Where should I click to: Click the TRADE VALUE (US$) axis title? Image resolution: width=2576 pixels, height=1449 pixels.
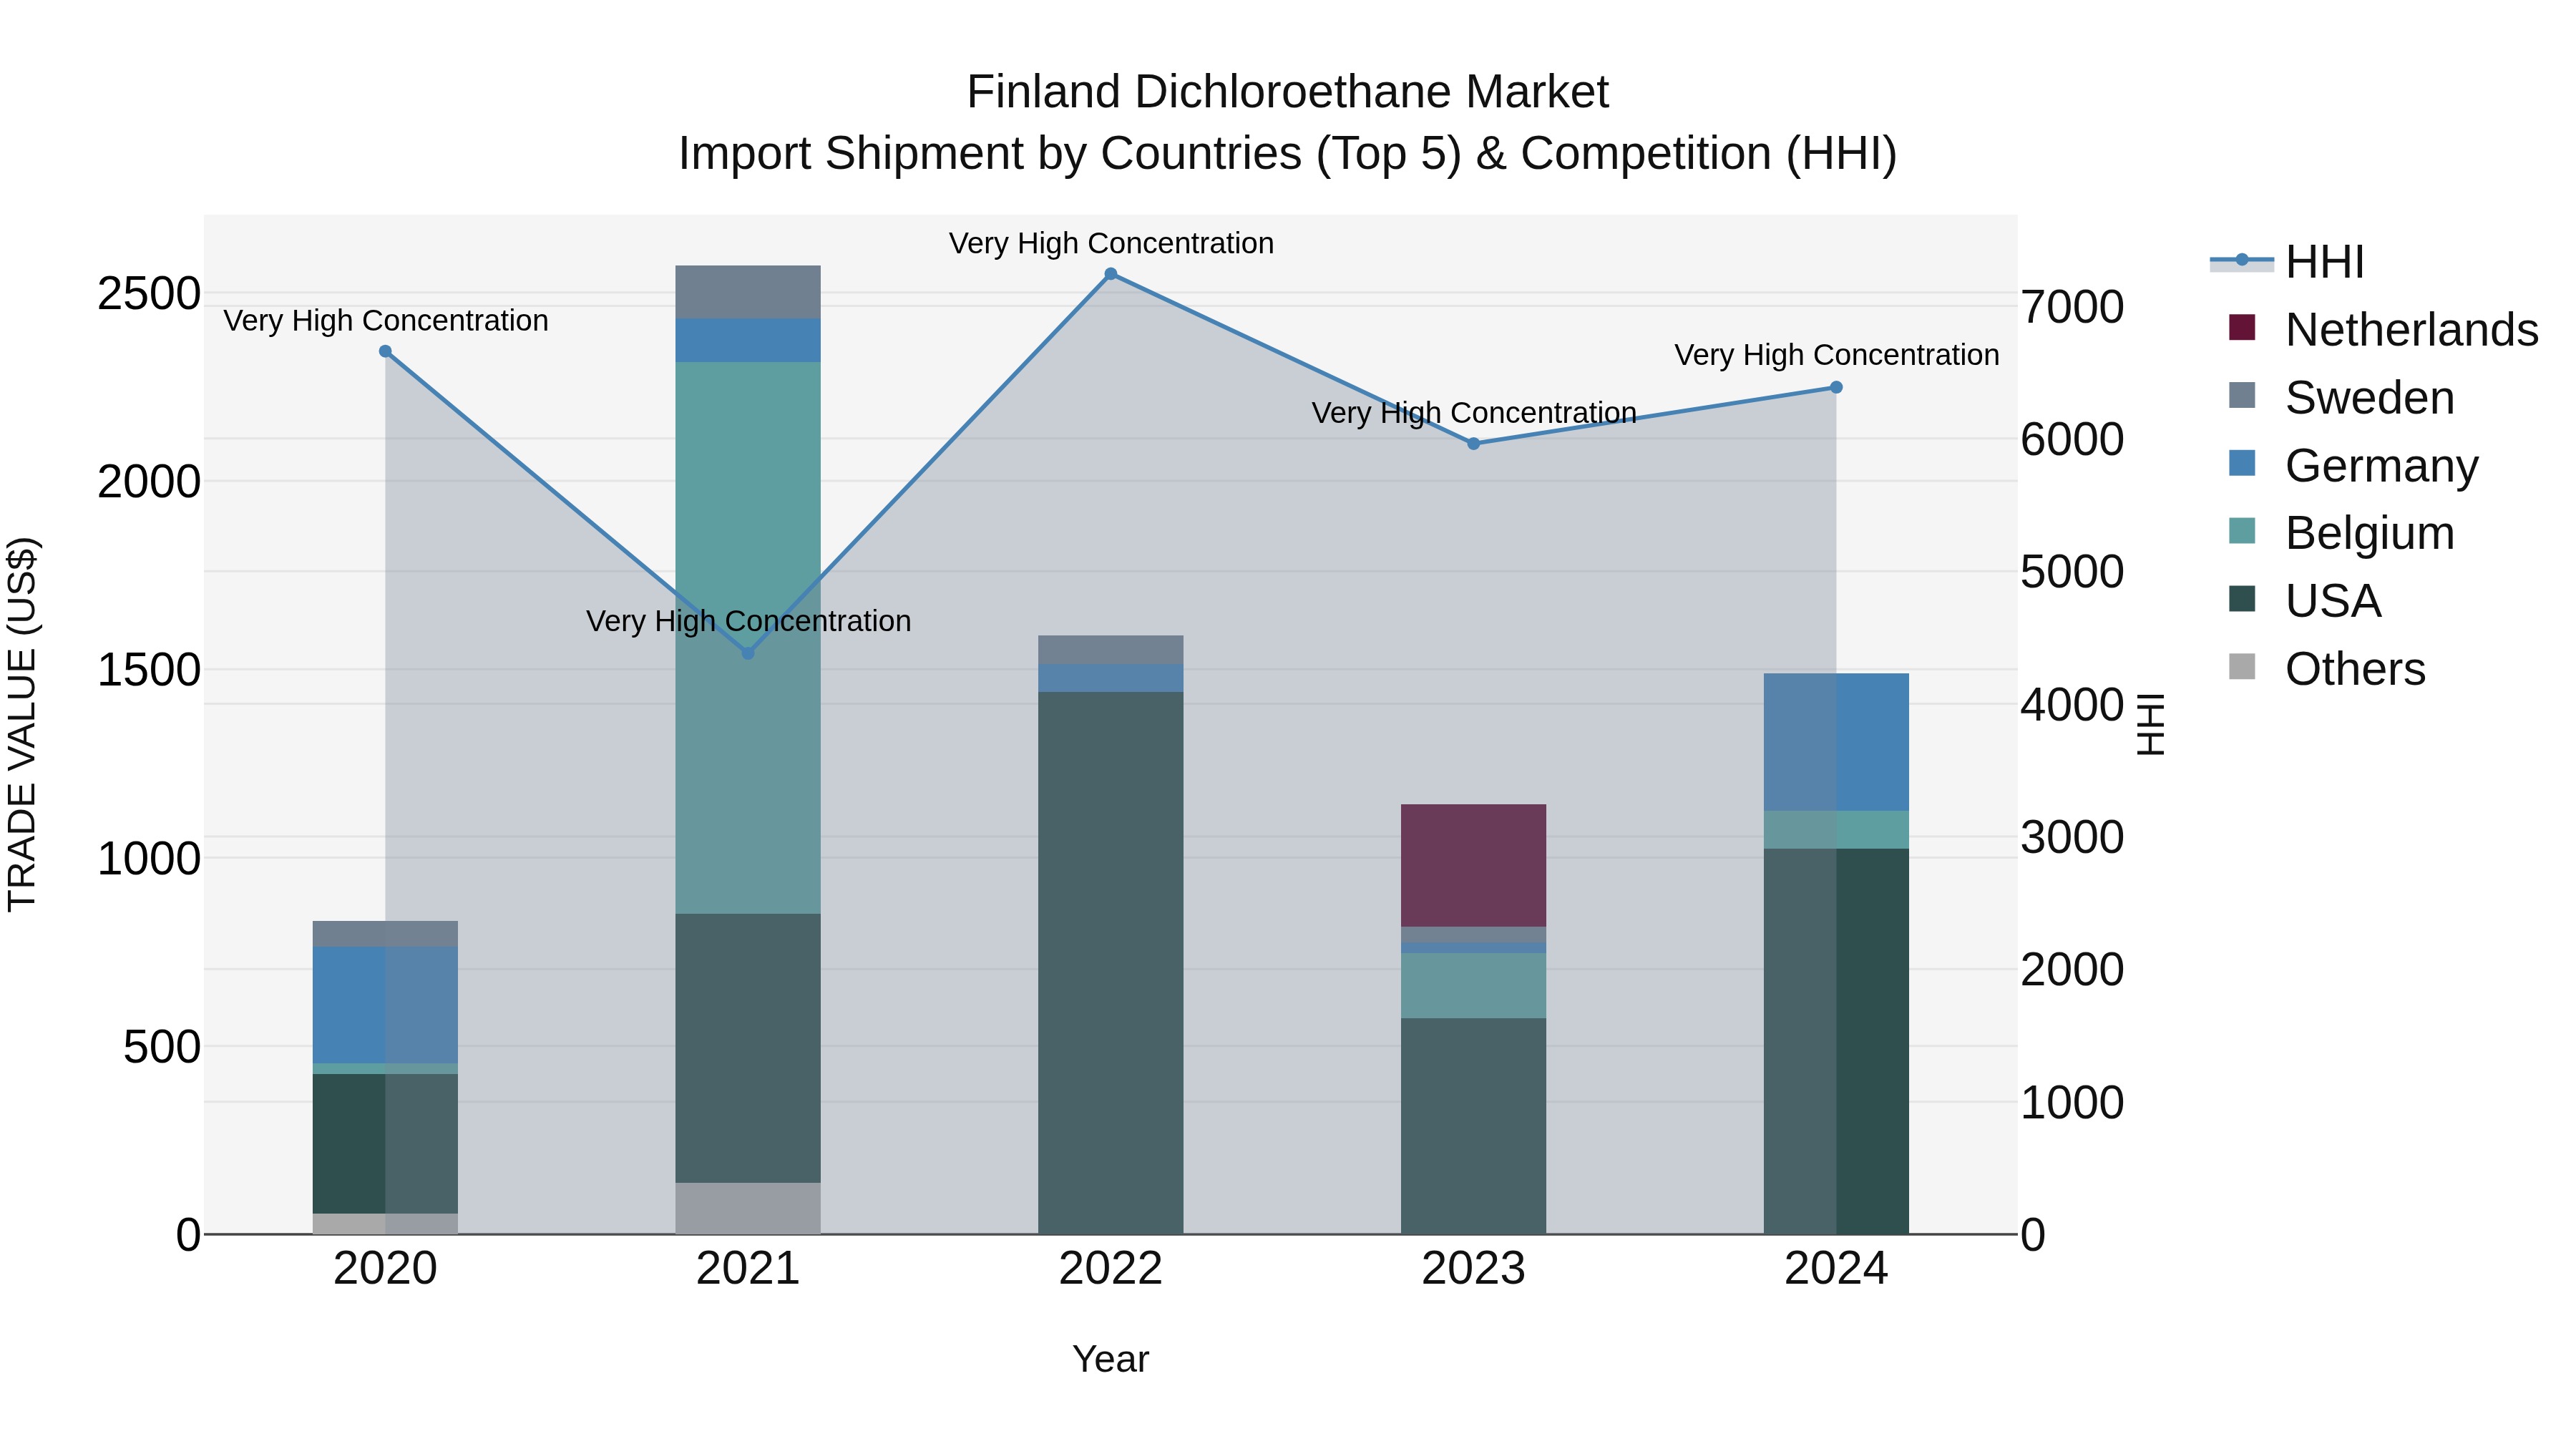click(x=23, y=724)
